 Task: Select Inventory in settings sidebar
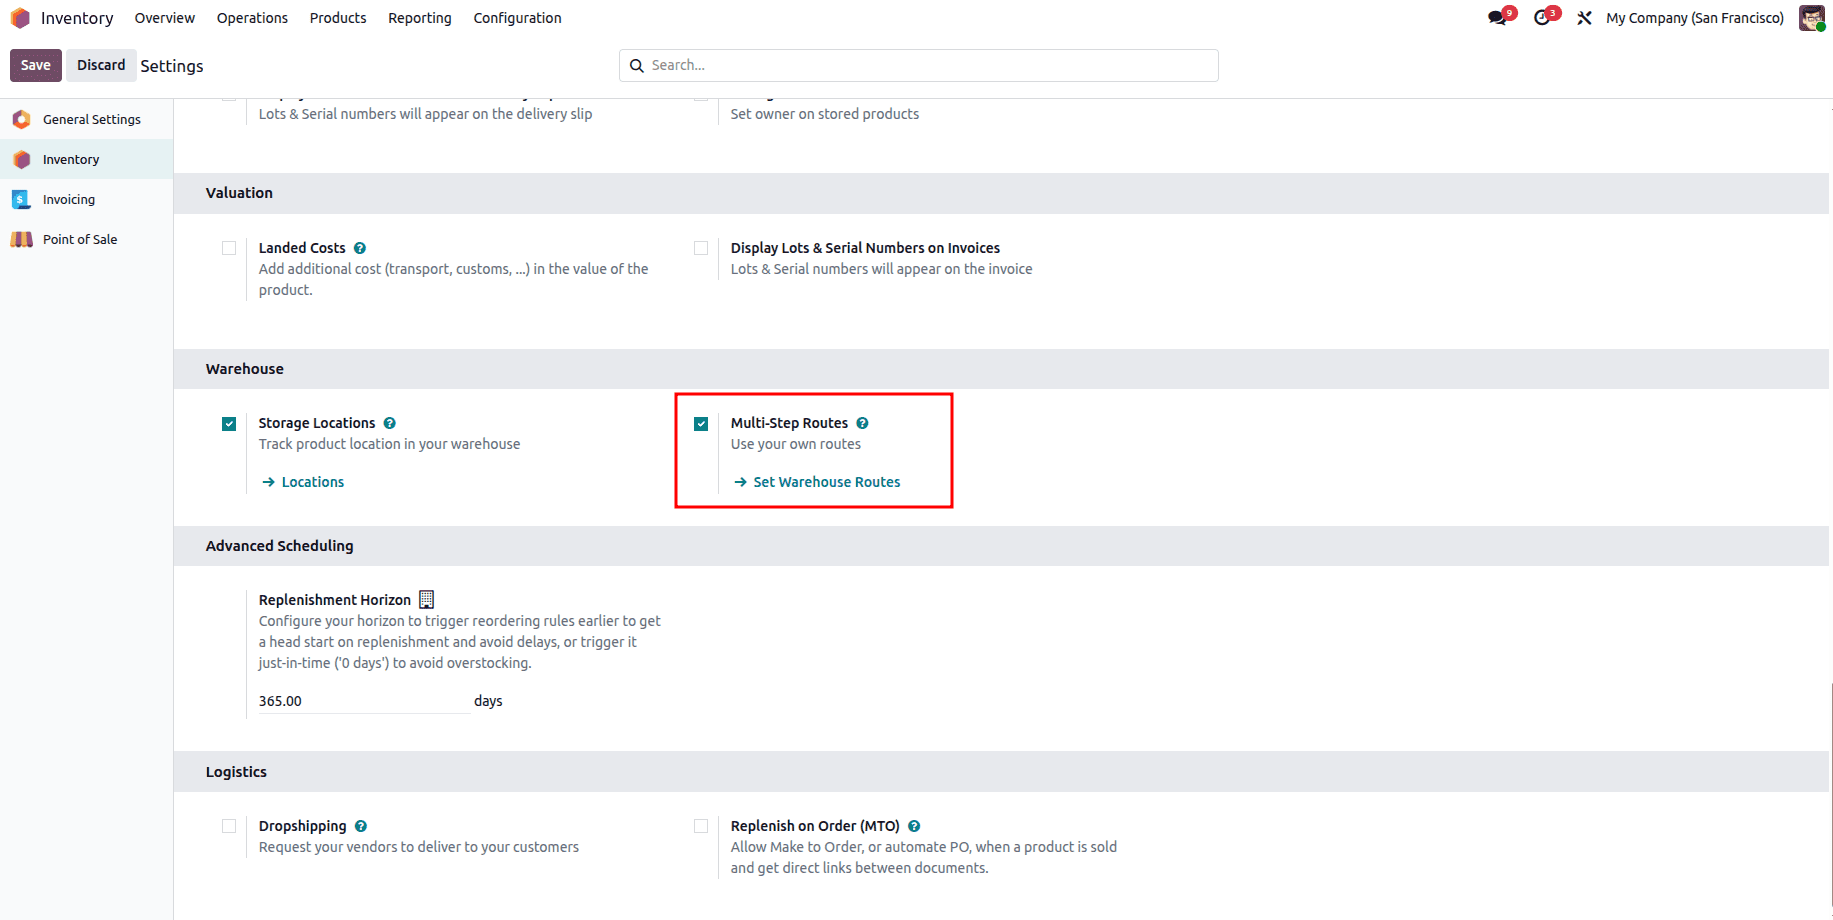point(86,159)
